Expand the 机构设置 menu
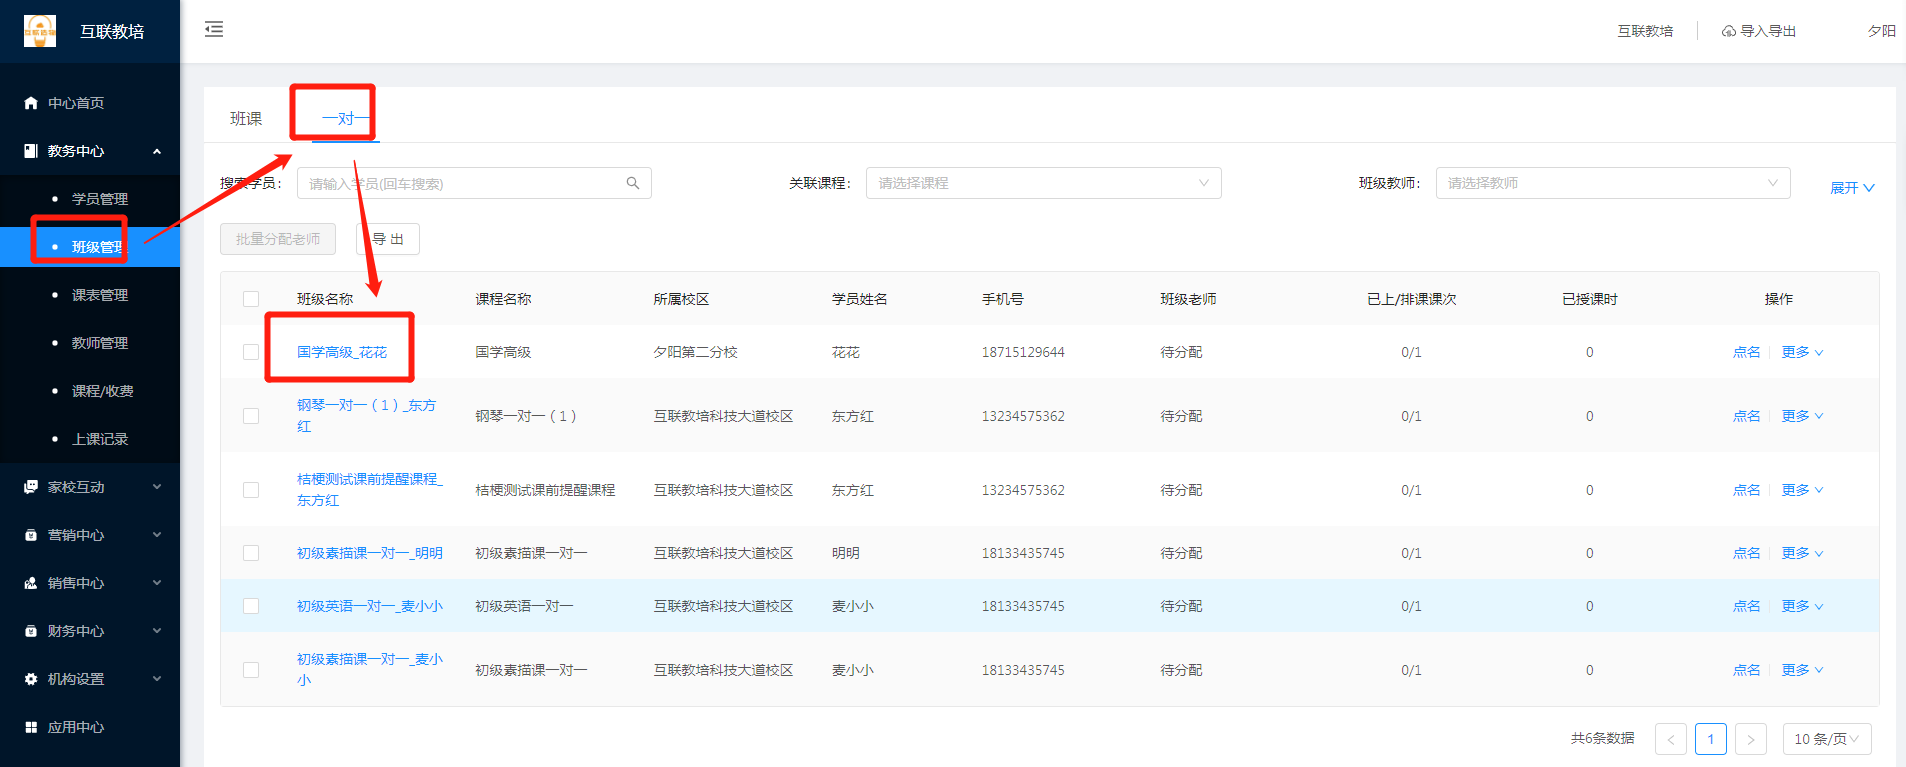This screenshot has height=767, width=1906. tap(157, 679)
